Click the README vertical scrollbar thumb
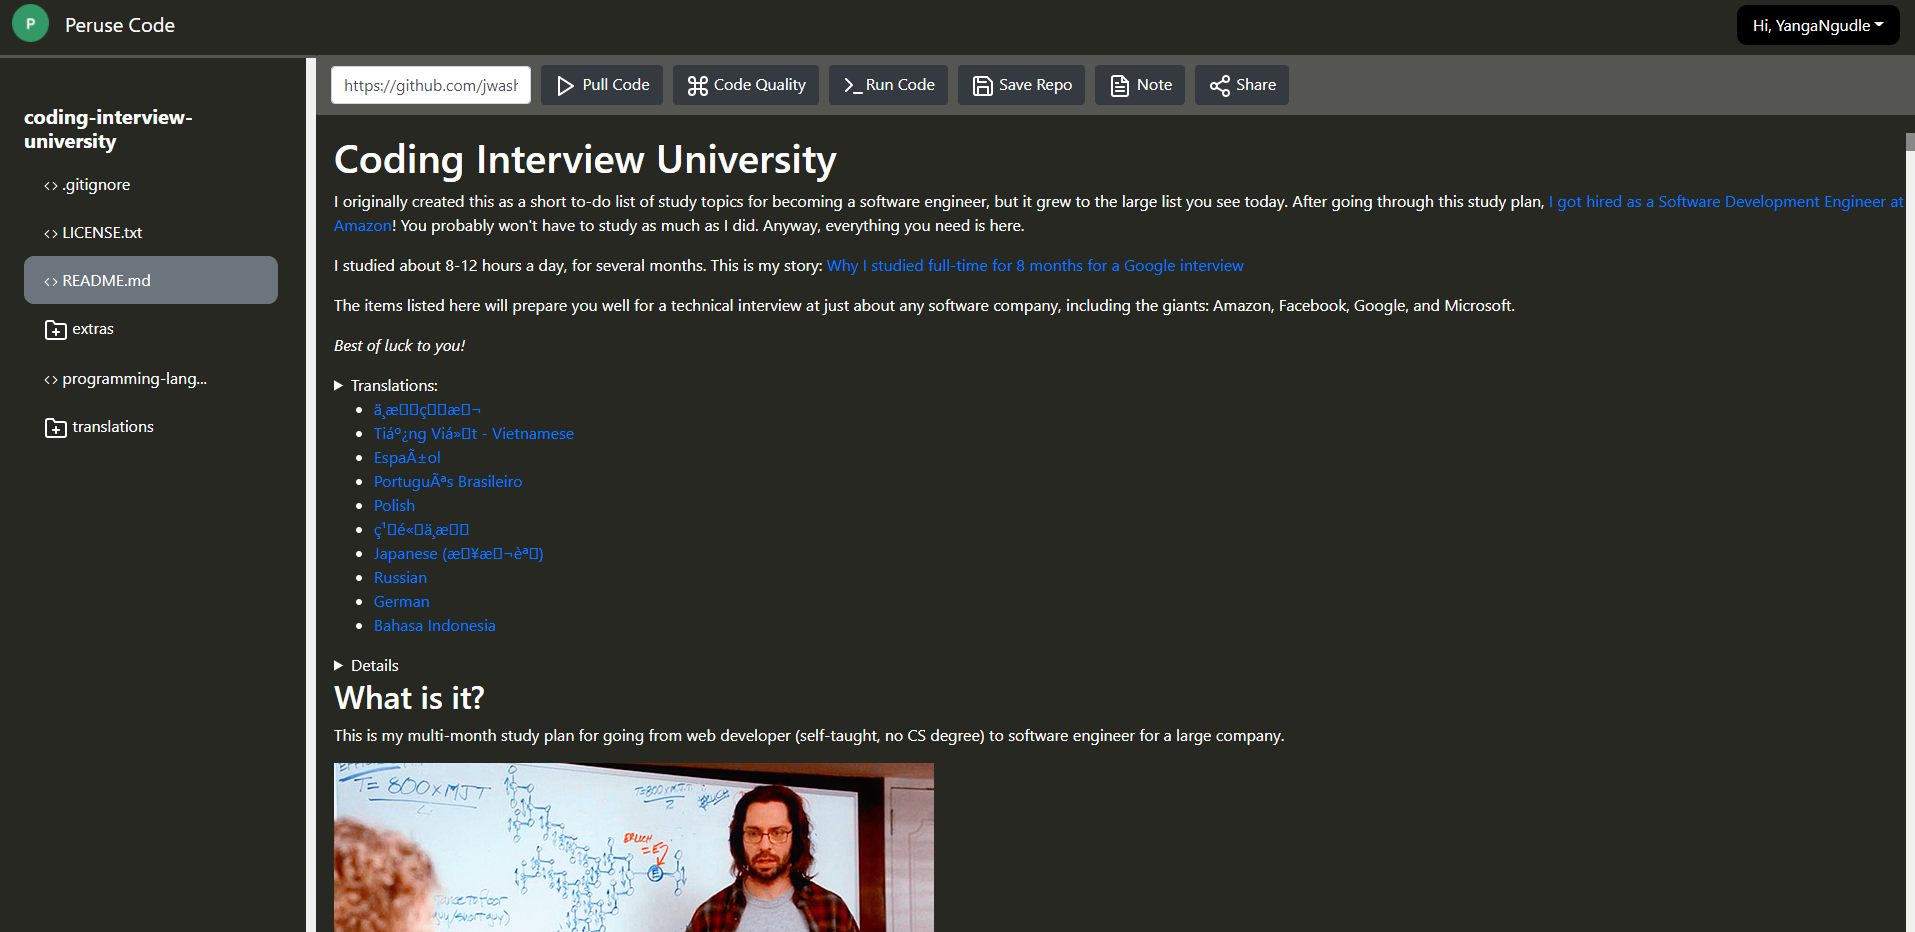 coord(1910,141)
